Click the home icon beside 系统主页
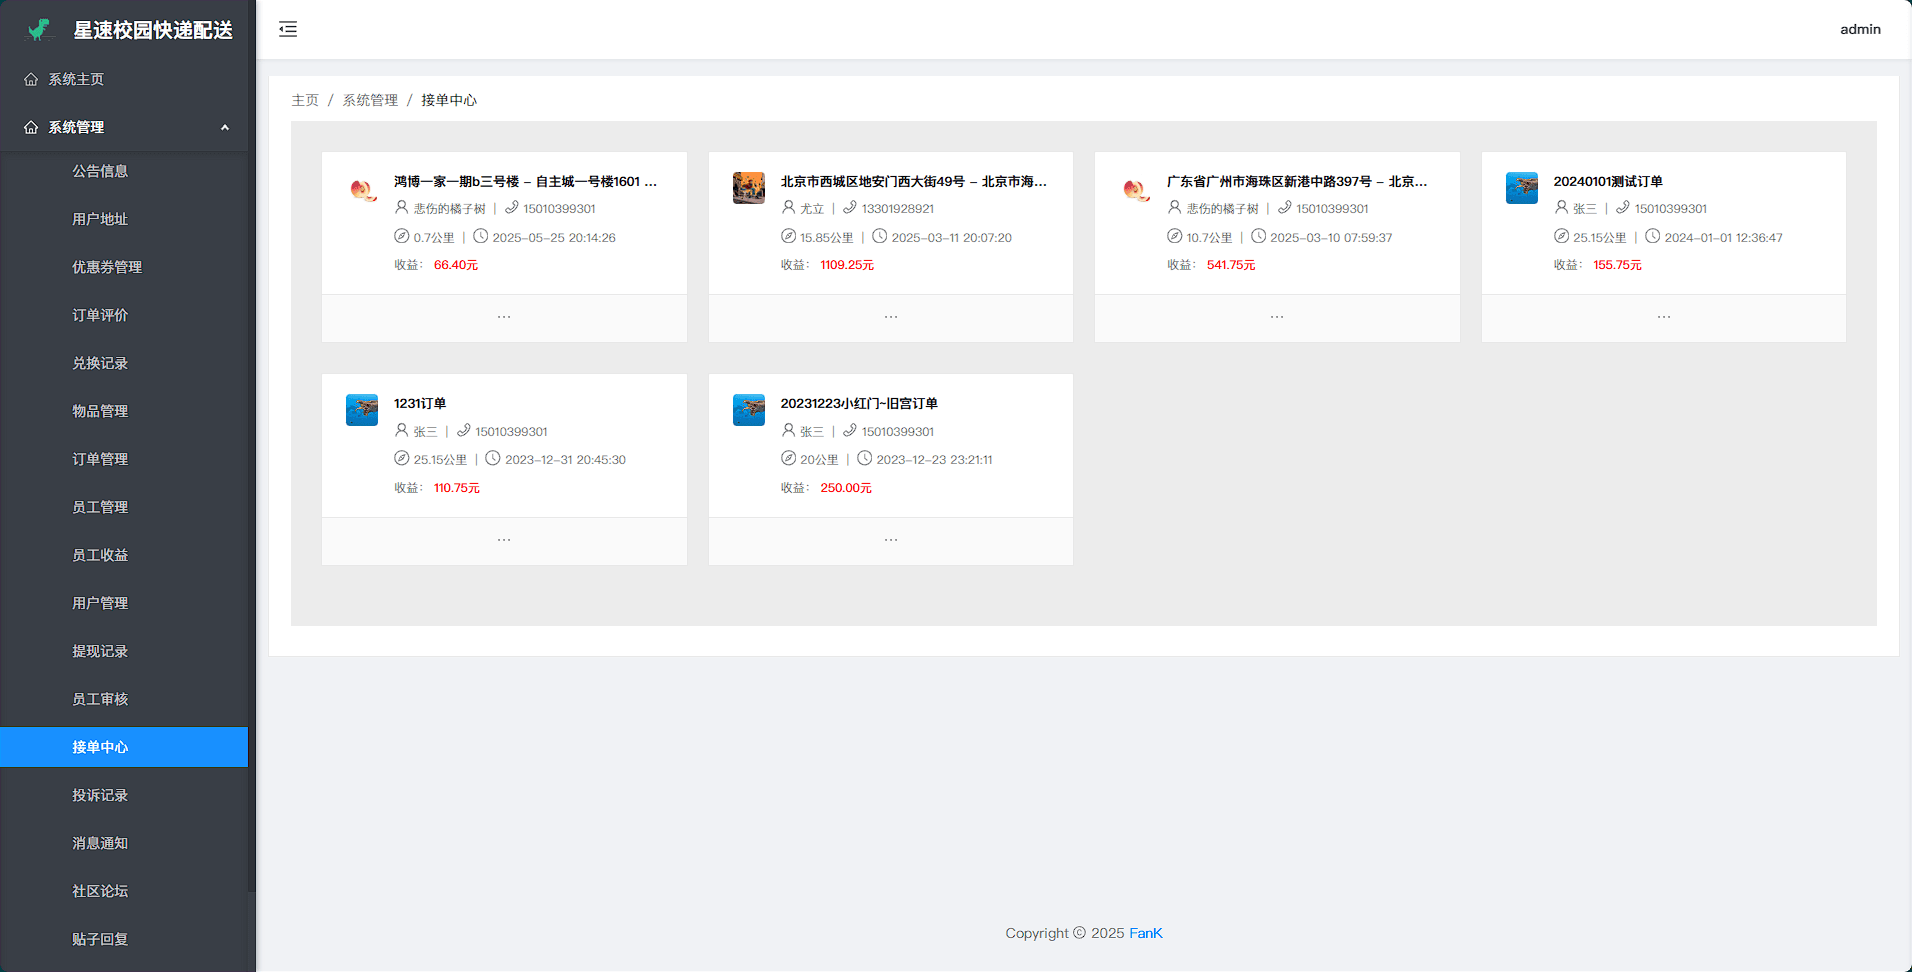The image size is (1912, 972). [x=31, y=79]
